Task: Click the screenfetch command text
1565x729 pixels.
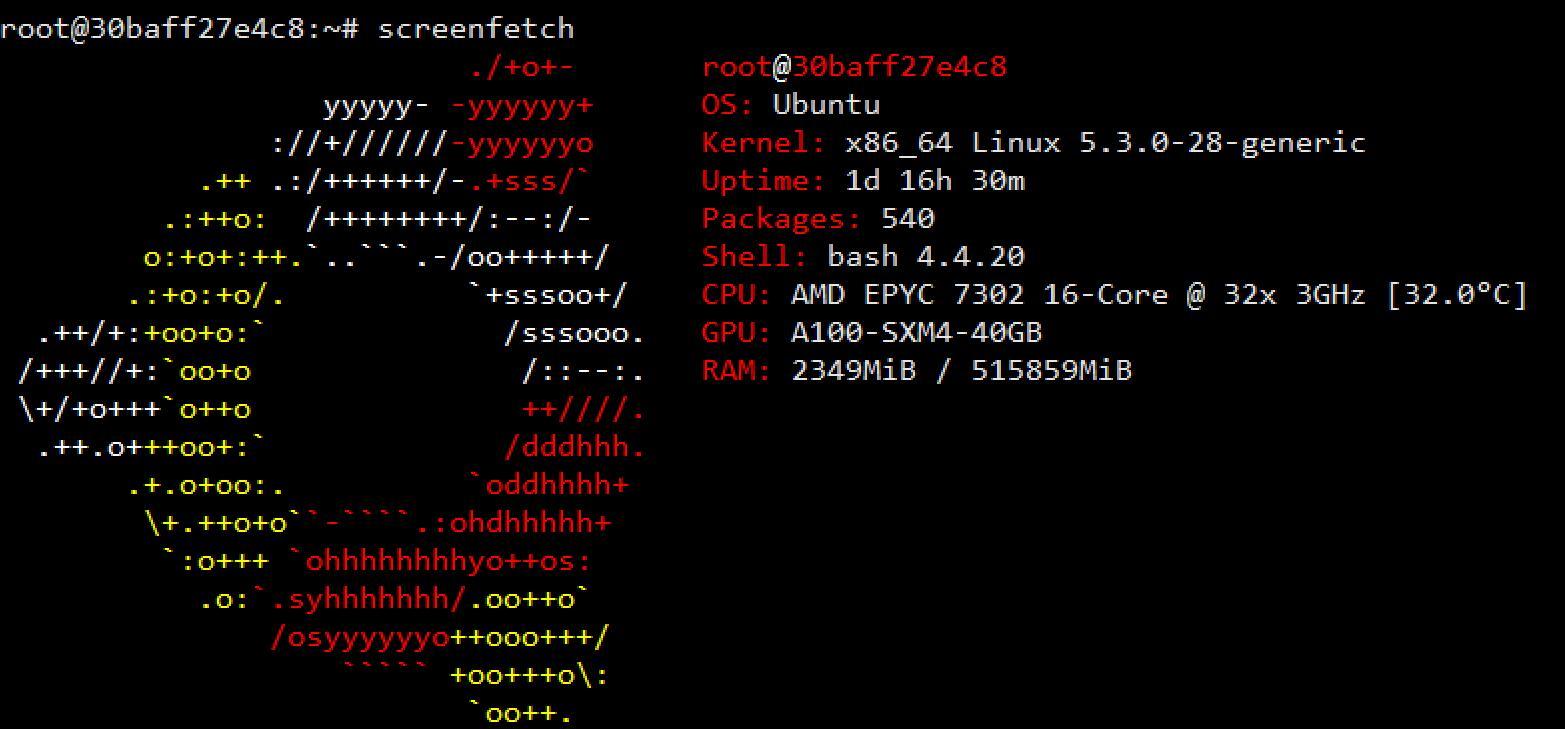Action: coord(476,28)
